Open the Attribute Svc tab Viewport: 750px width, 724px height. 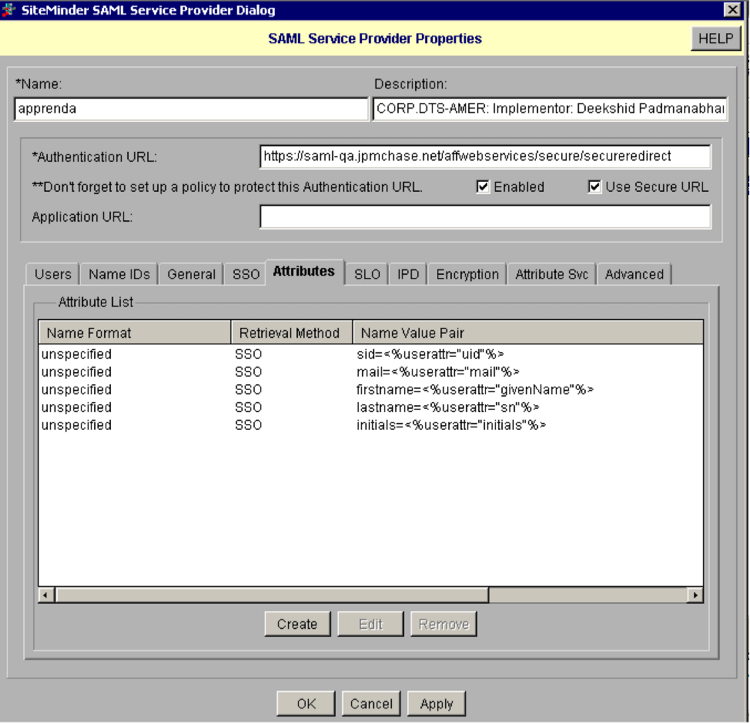click(551, 274)
